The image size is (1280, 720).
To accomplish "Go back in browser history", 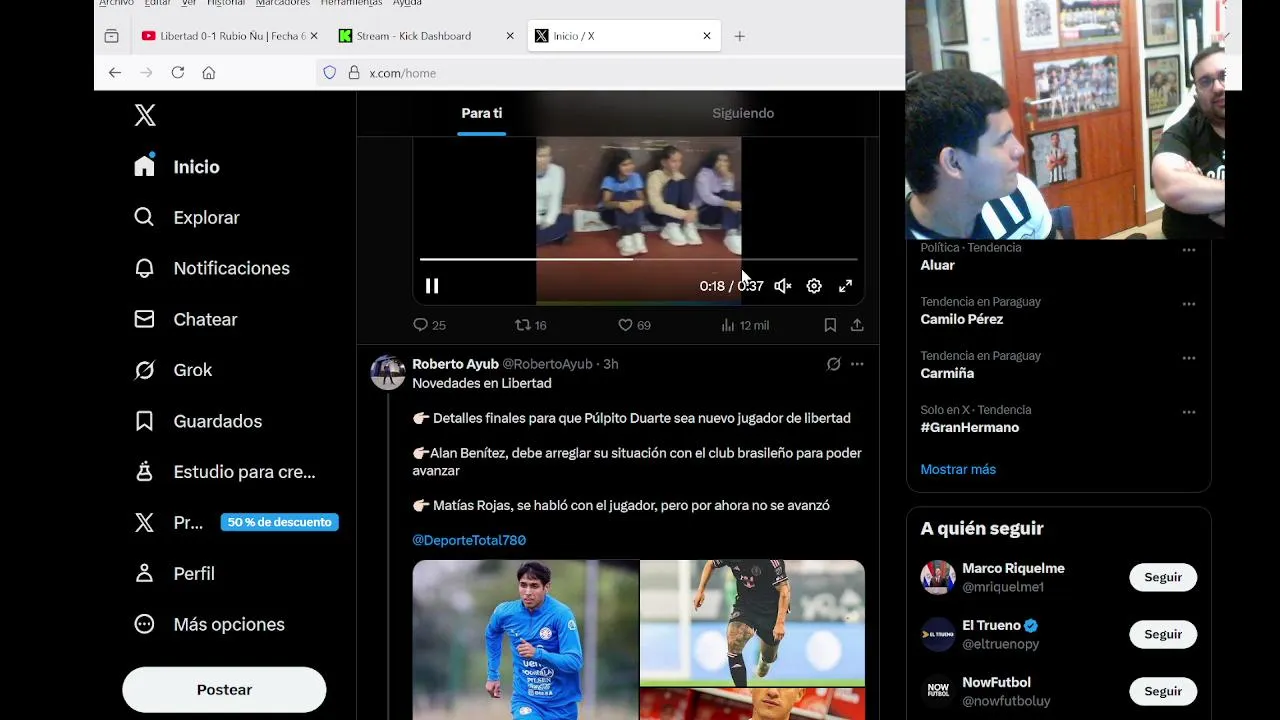I will pyautogui.click(x=115, y=73).
